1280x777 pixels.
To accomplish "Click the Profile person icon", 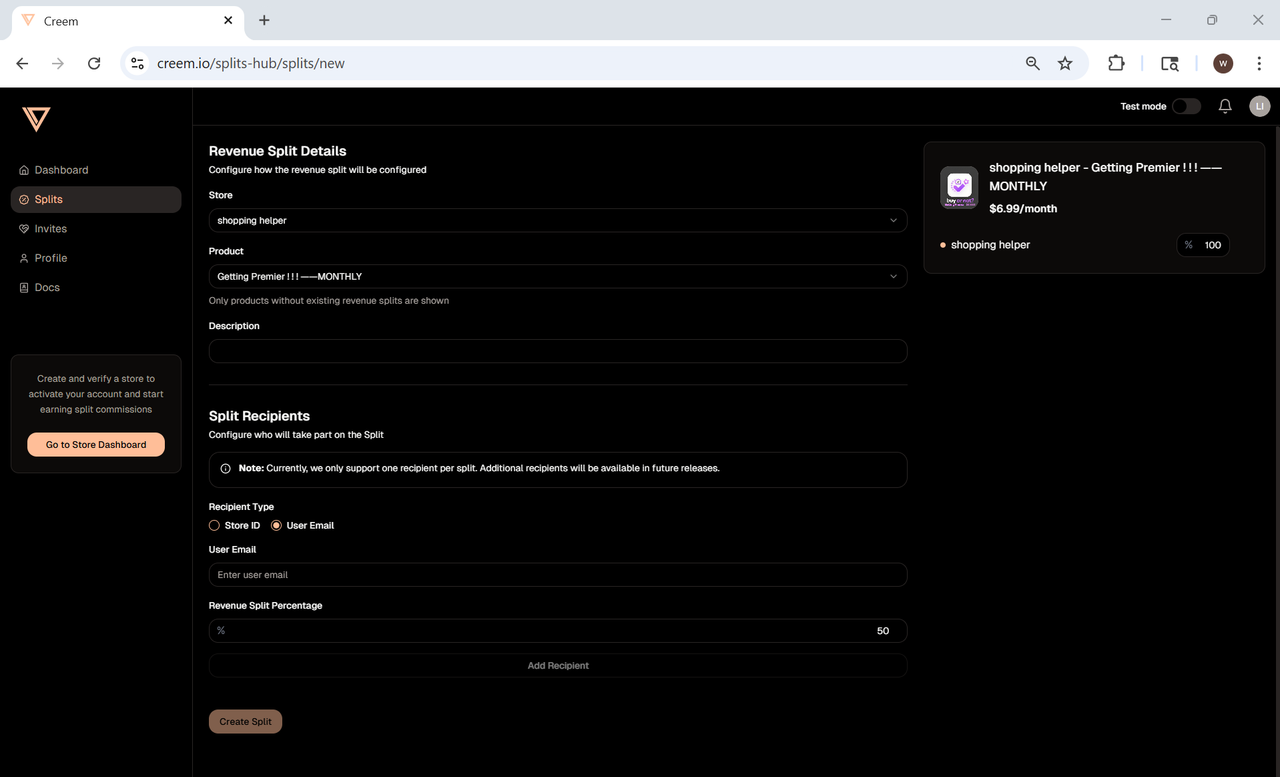I will [24, 258].
